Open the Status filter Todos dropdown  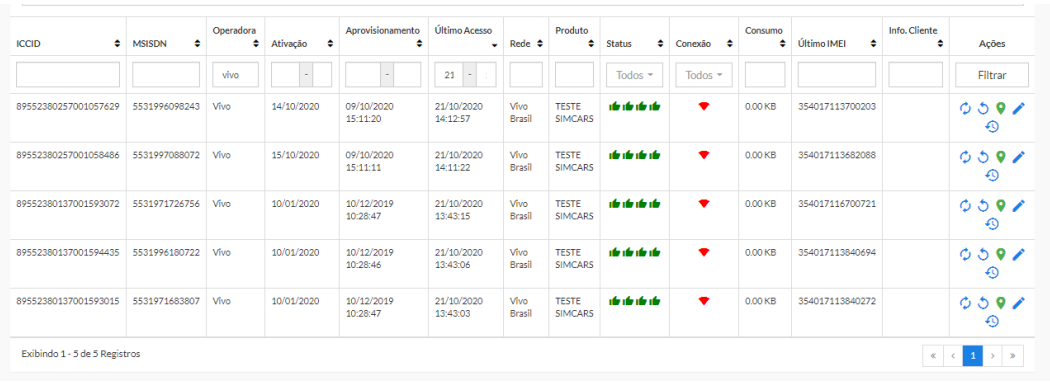pos(634,75)
